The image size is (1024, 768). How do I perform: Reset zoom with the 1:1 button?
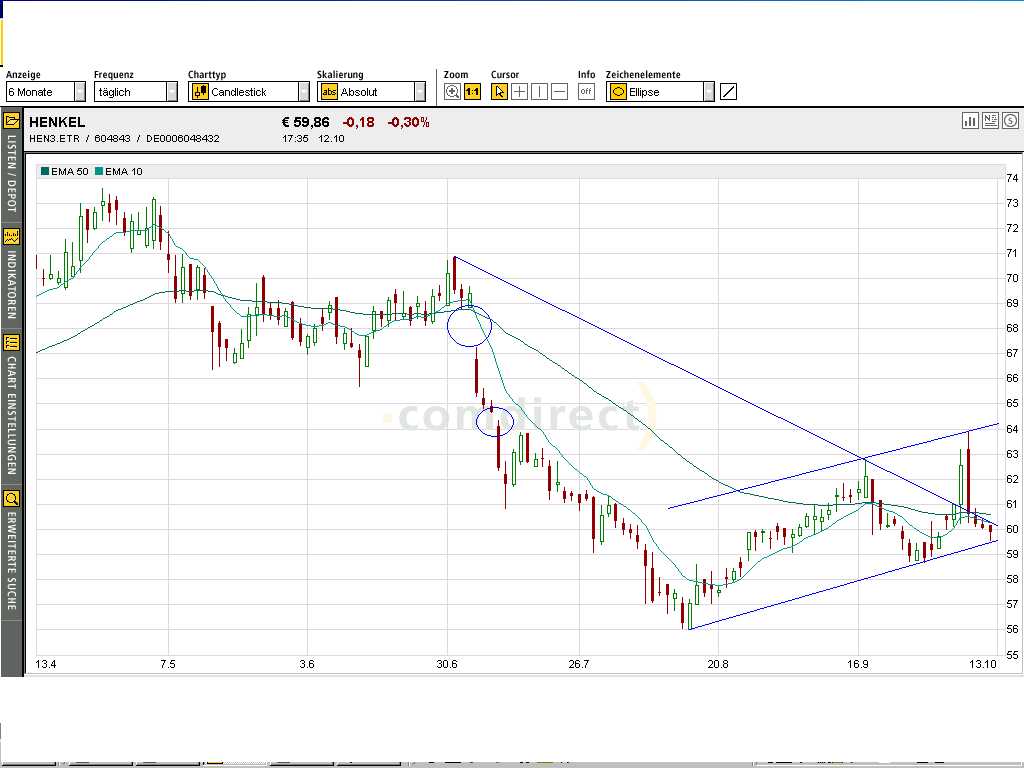[472, 92]
